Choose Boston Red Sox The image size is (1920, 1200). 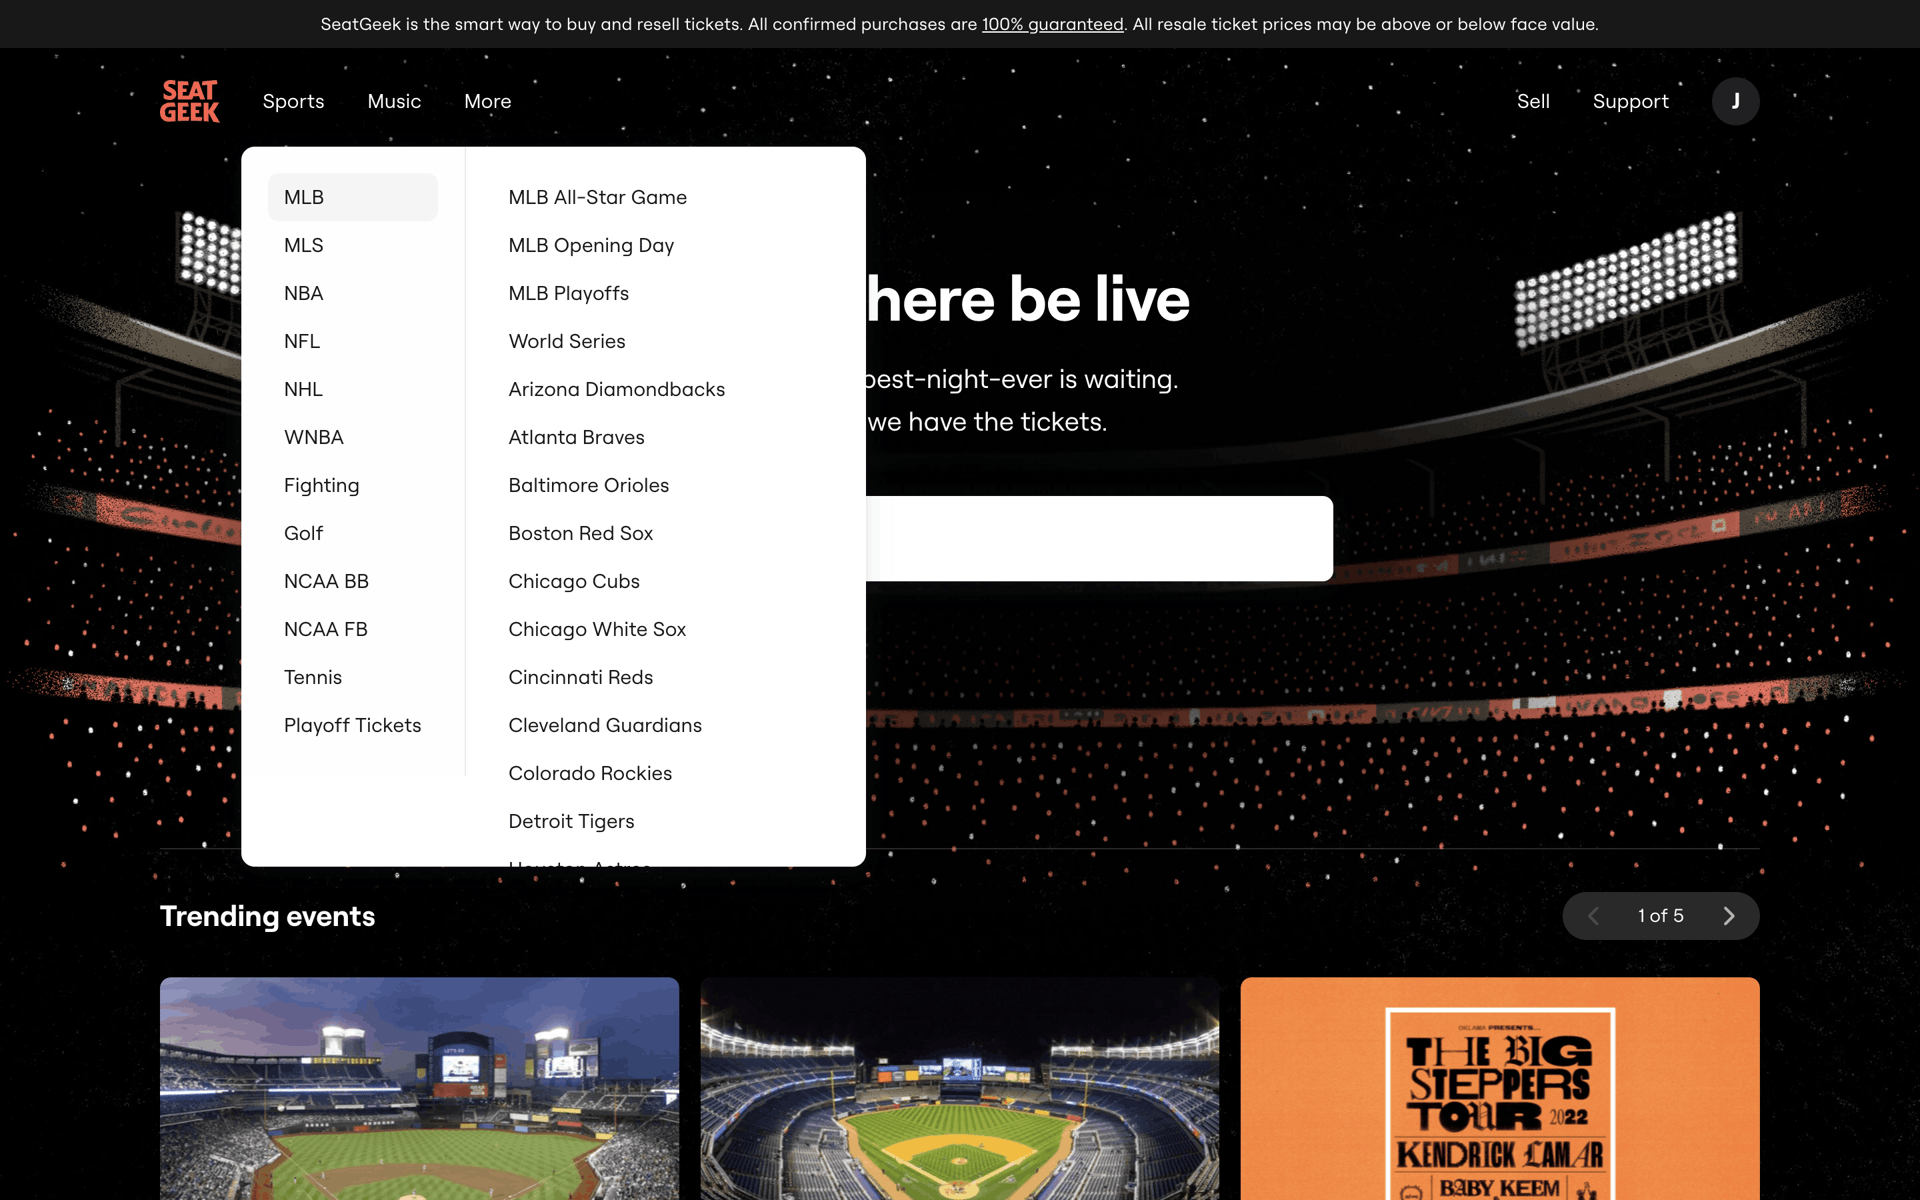coord(580,533)
